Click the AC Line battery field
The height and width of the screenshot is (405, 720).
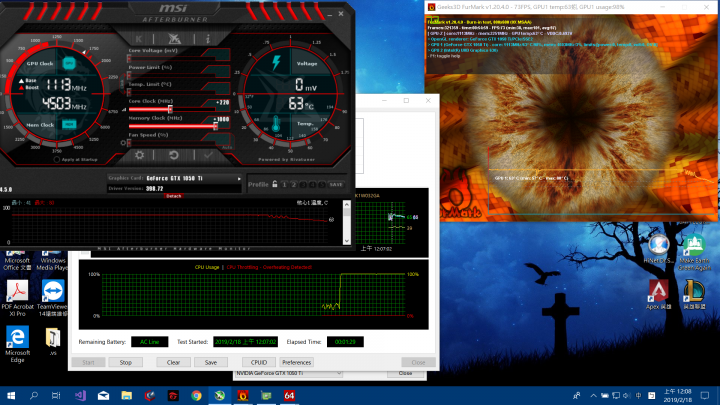[150, 342]
